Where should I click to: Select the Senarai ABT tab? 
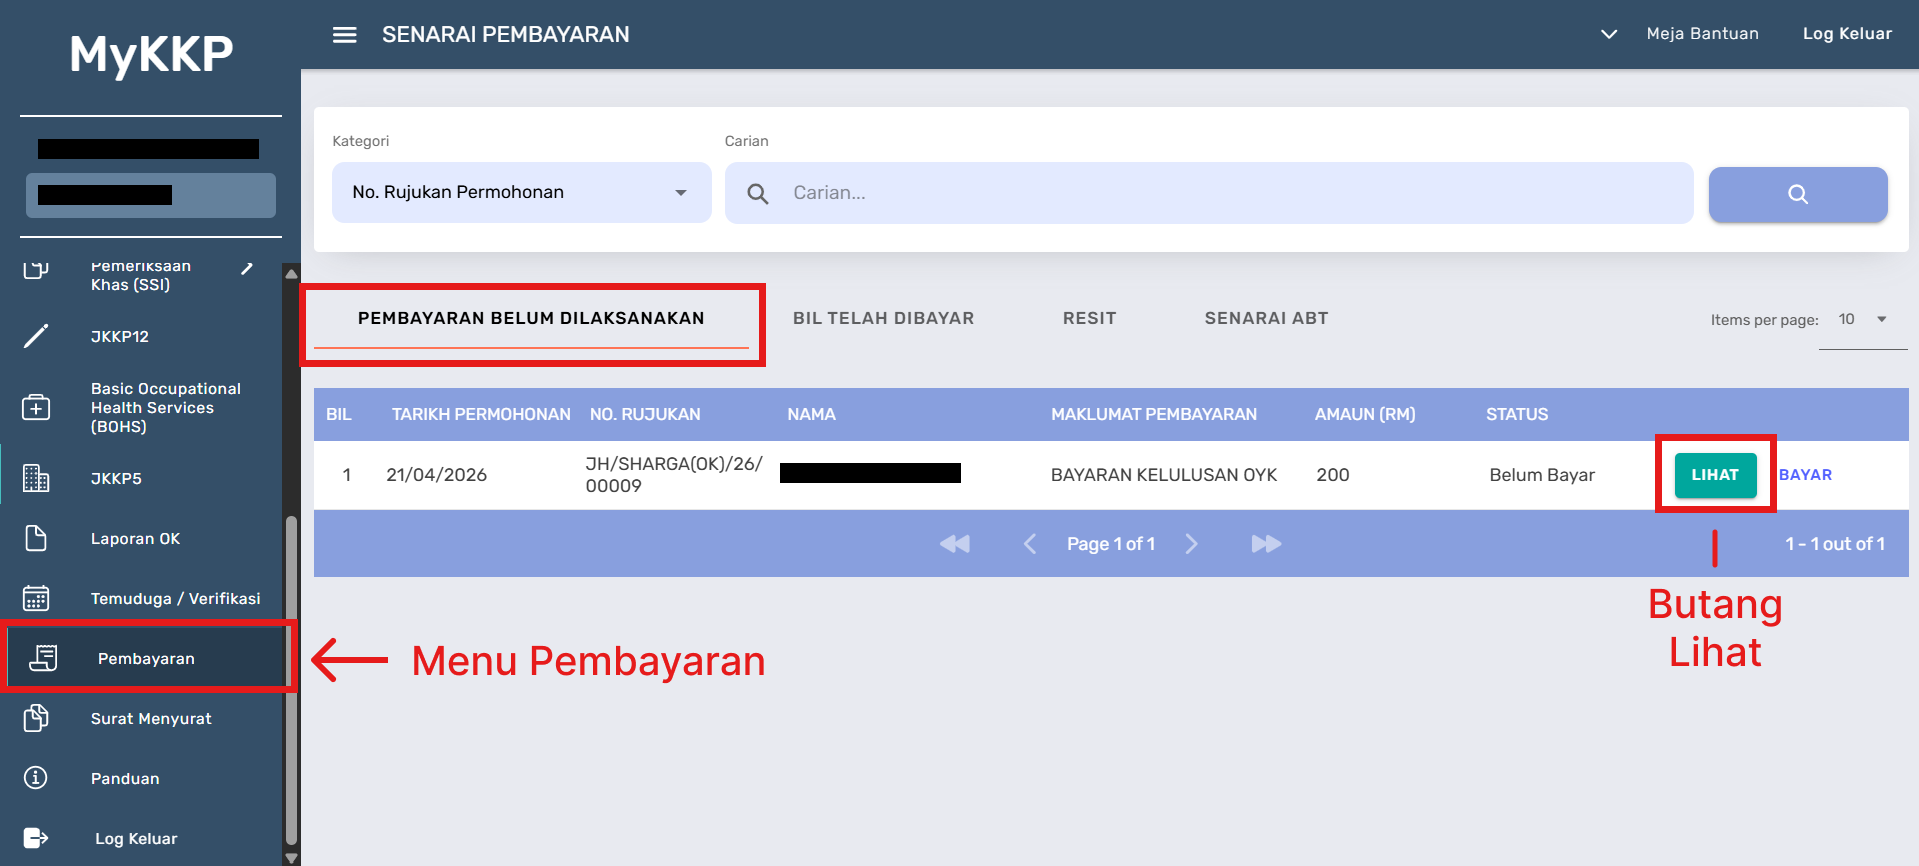tap(1266, 318)
